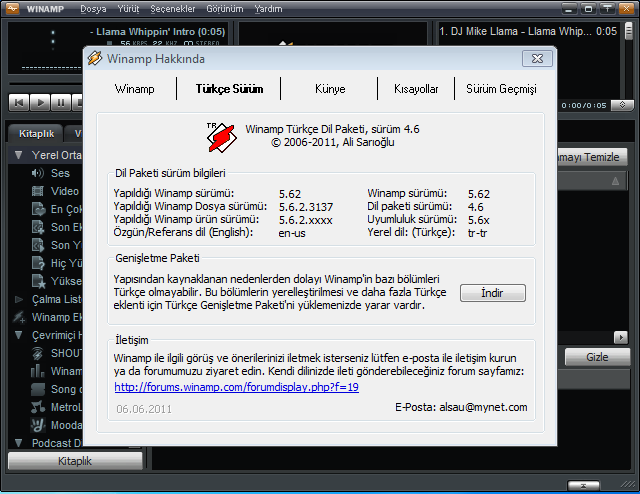The width and height of the screenshot is (640, 494).
Task: Open the Dosya menu
Action: (x=93, y=9)
